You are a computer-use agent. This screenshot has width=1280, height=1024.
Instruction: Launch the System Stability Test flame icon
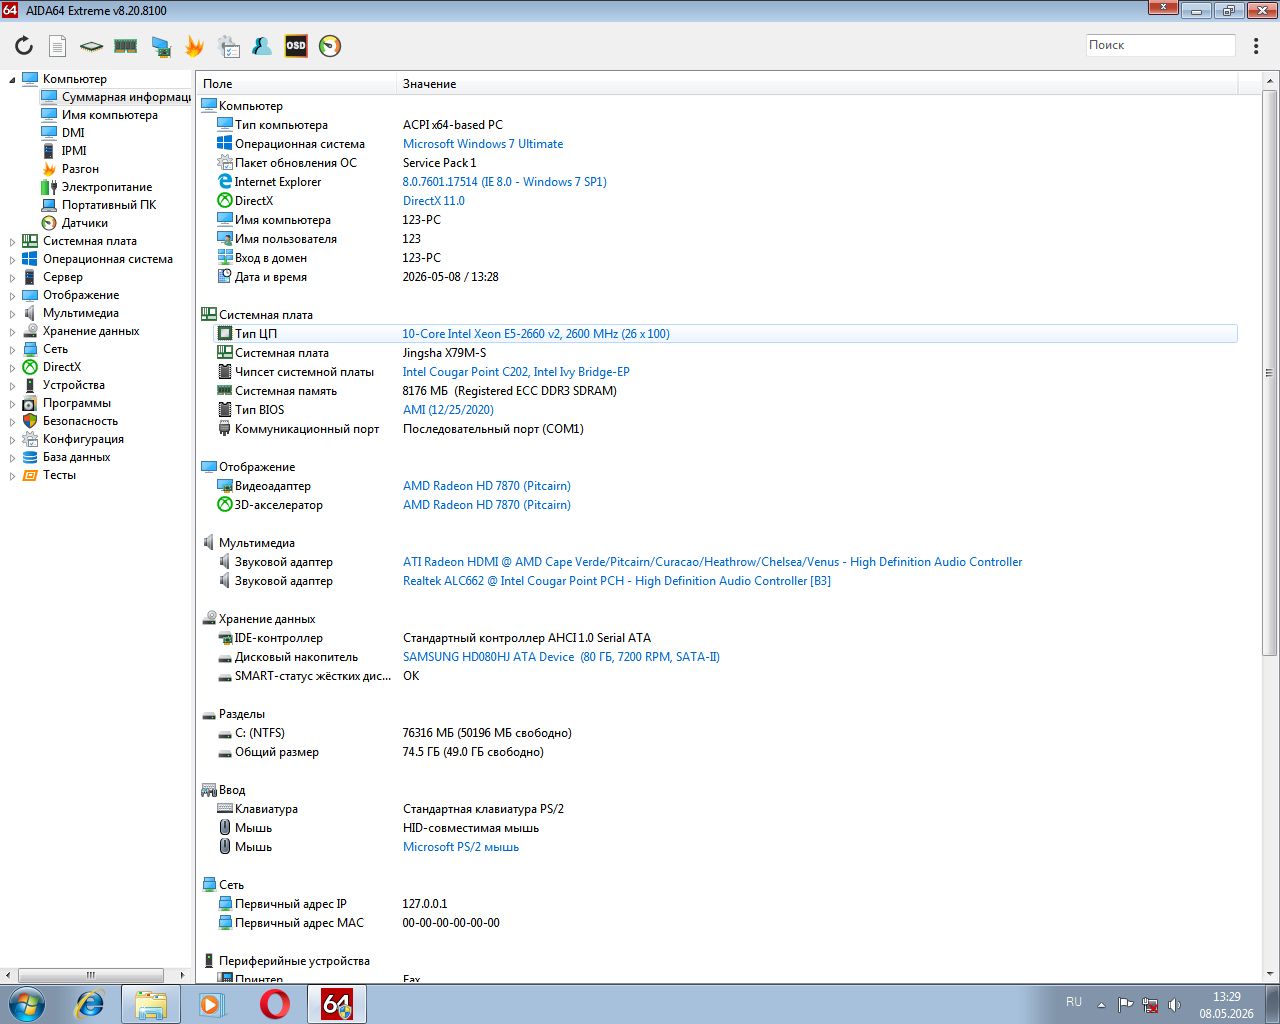coord(194,46)
